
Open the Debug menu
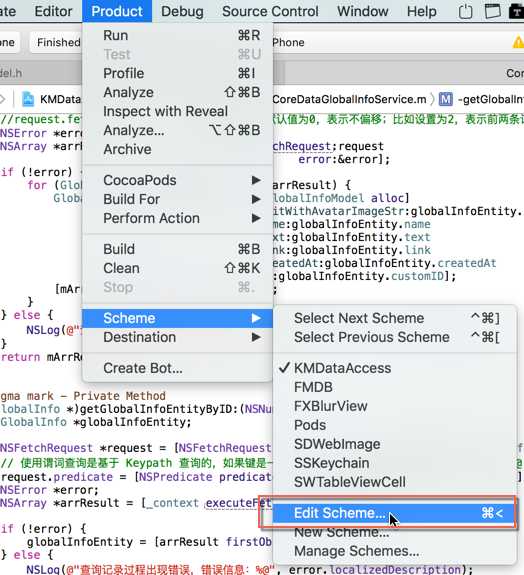[x=182, y=11]
